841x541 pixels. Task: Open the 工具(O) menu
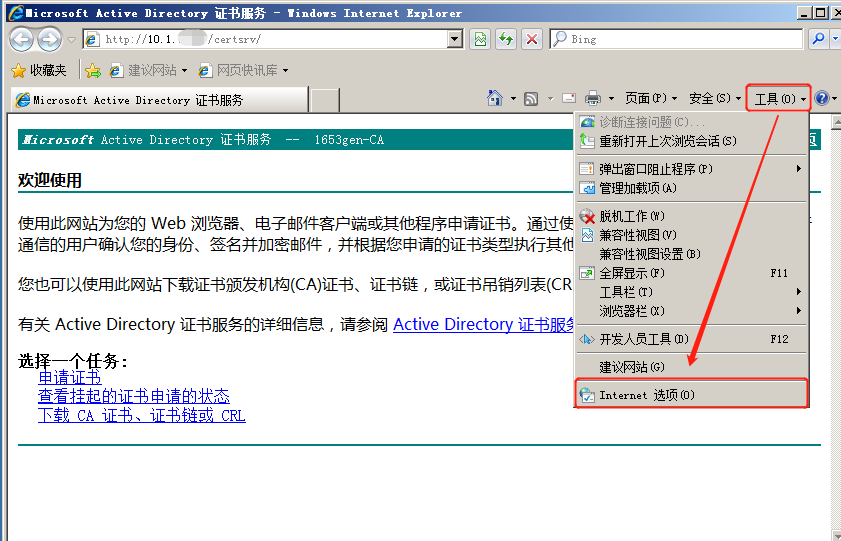pos(778,98)
